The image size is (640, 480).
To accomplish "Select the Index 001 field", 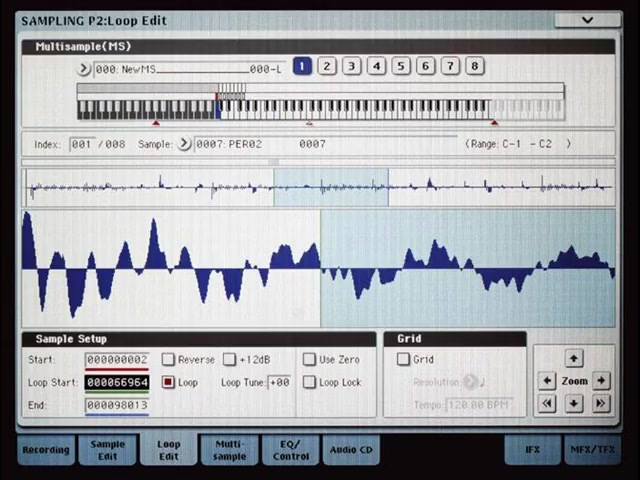I will [x=82, y=144].
